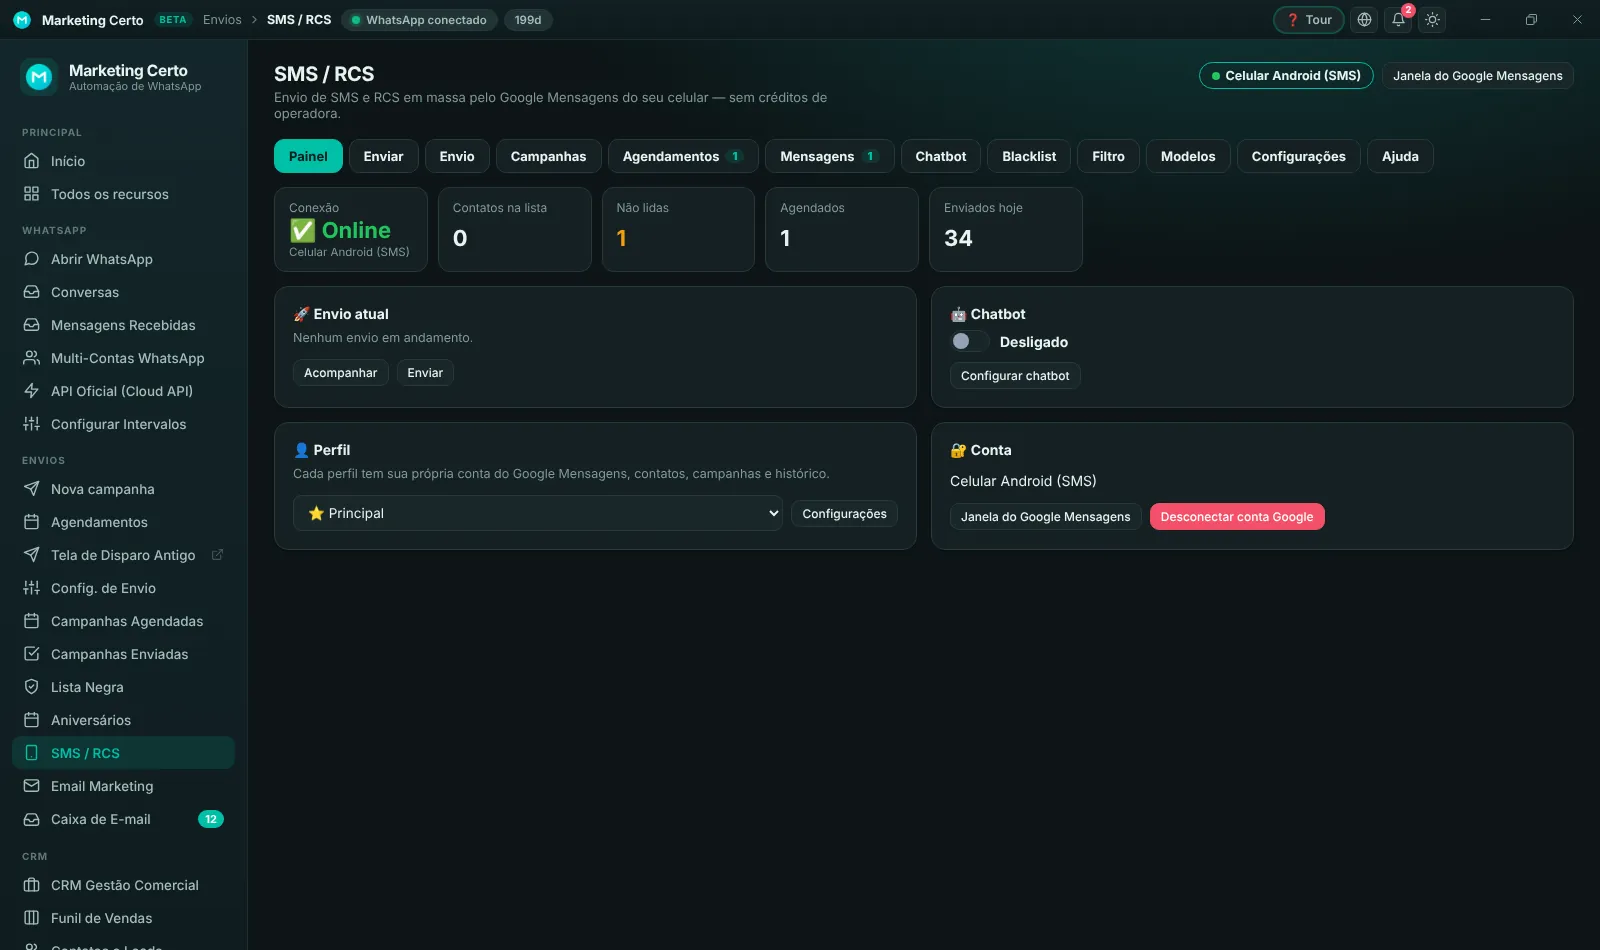Open the Agendamentos tab
This screenshot has height=950, width=1600.
pos(682,156)
